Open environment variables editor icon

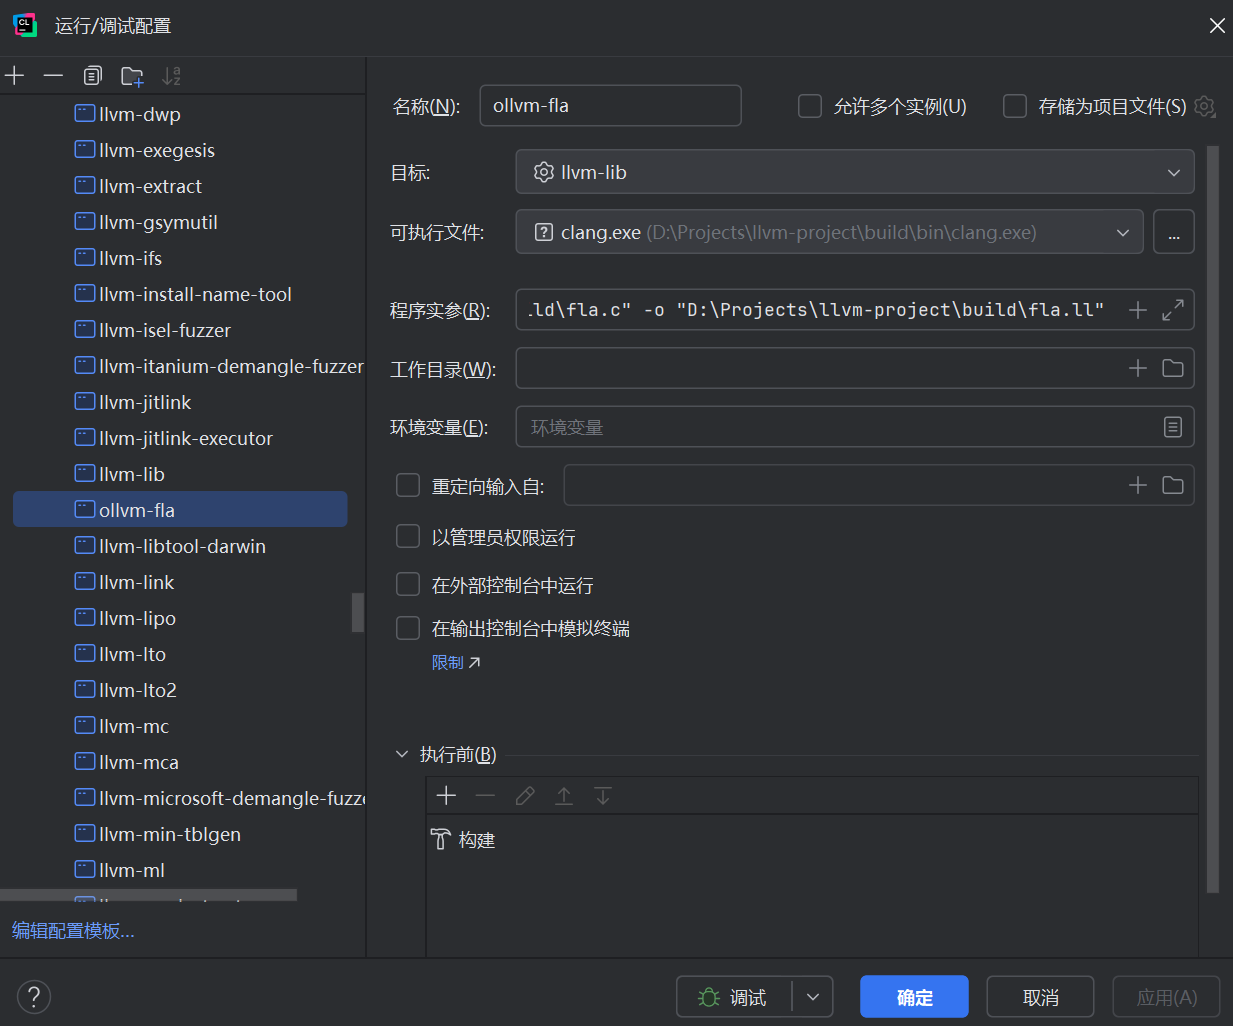1173,427
